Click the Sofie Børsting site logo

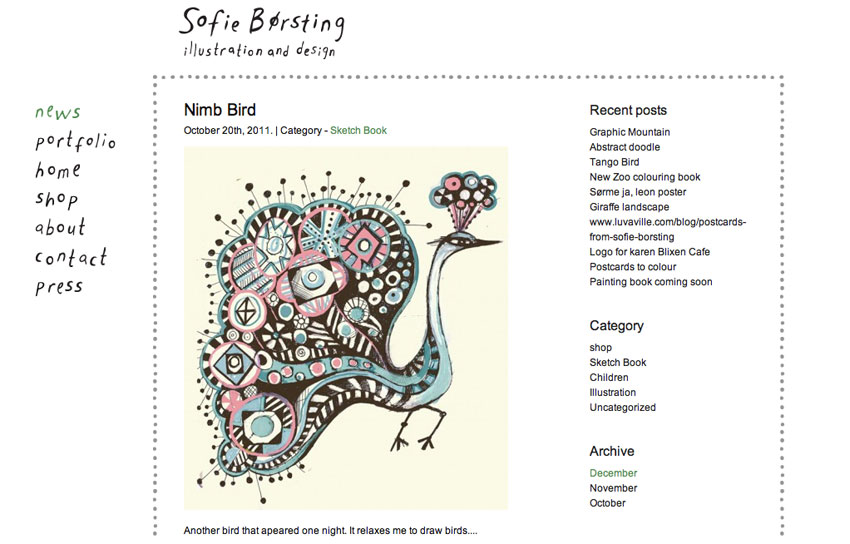[x=262, y=31]
